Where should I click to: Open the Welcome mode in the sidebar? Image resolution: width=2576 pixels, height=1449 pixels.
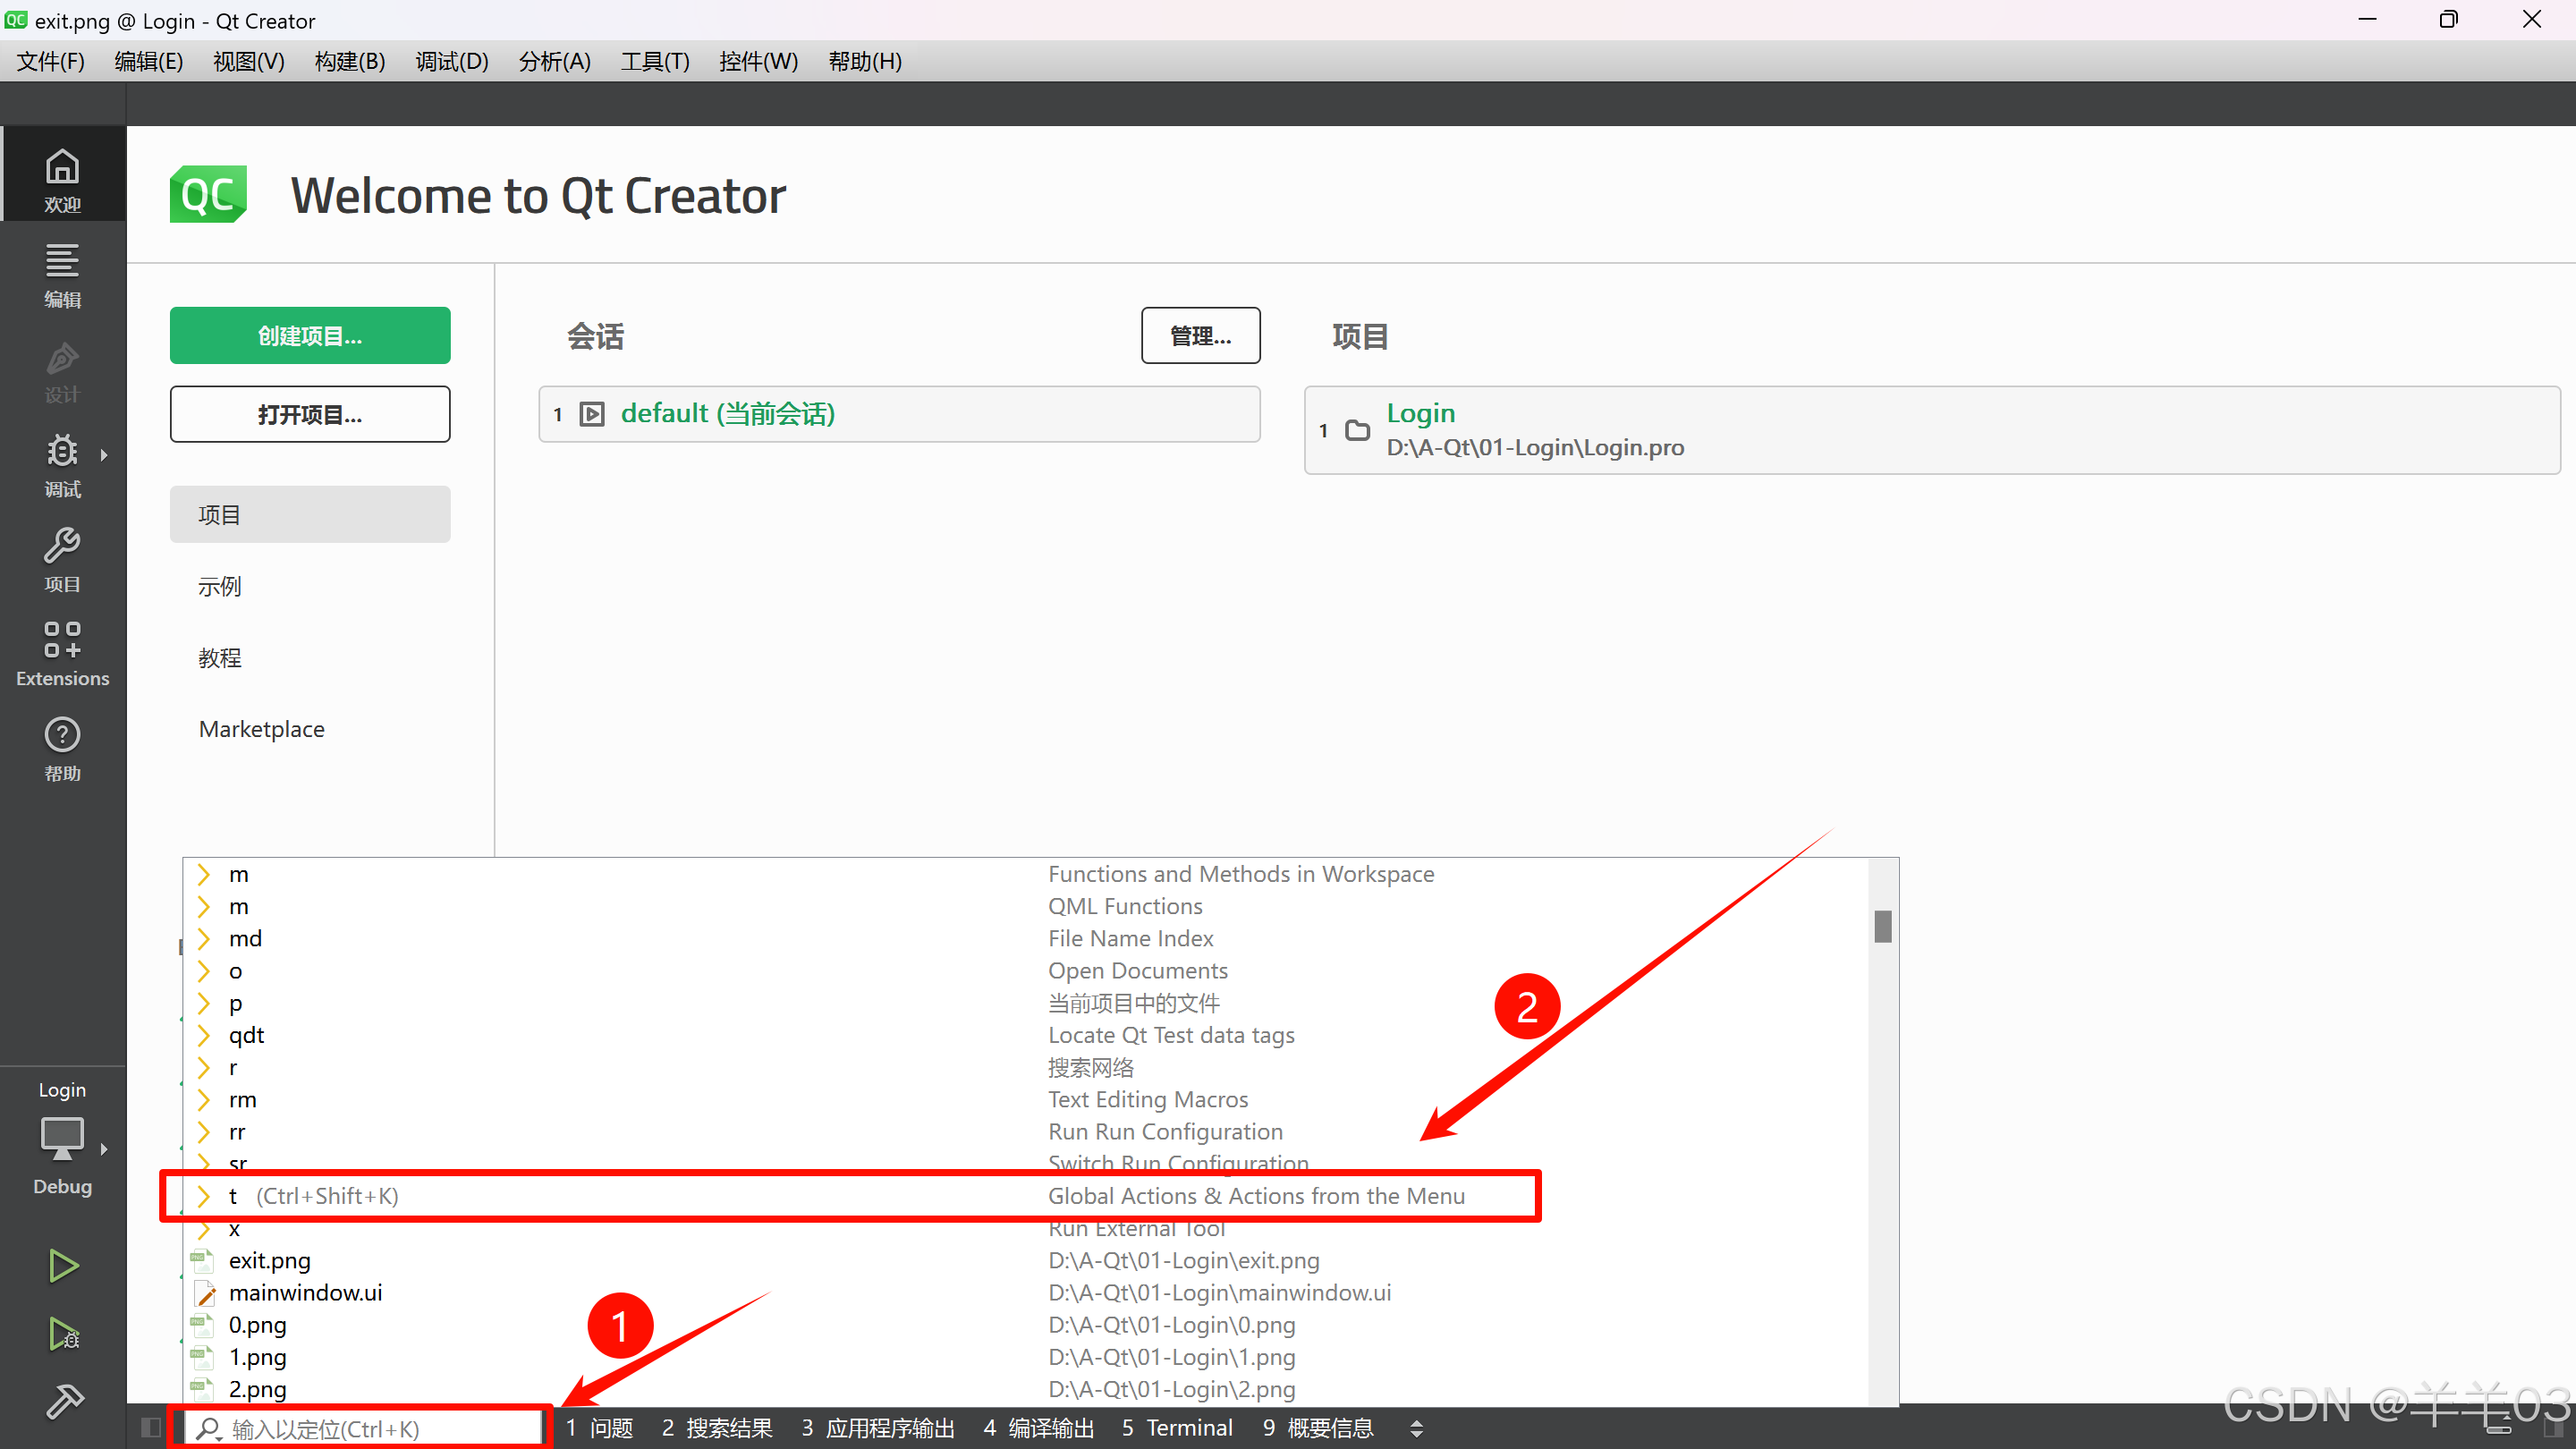click(x=62, y=179)
